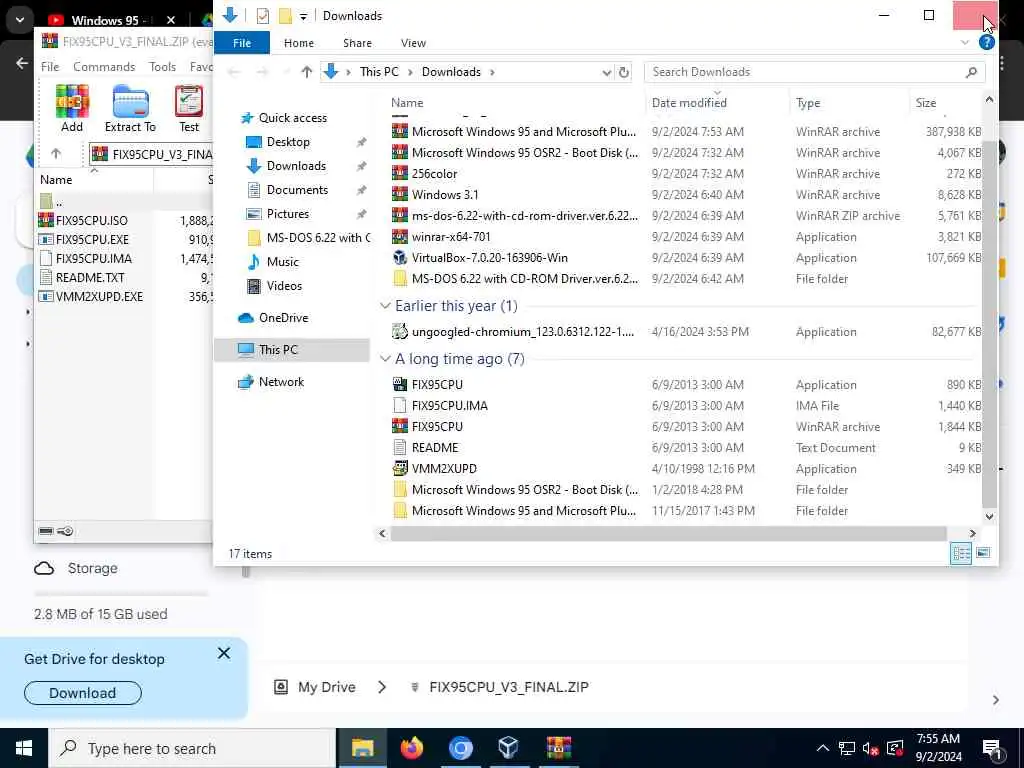Click Download button for Drive desktop

point(83,693)
